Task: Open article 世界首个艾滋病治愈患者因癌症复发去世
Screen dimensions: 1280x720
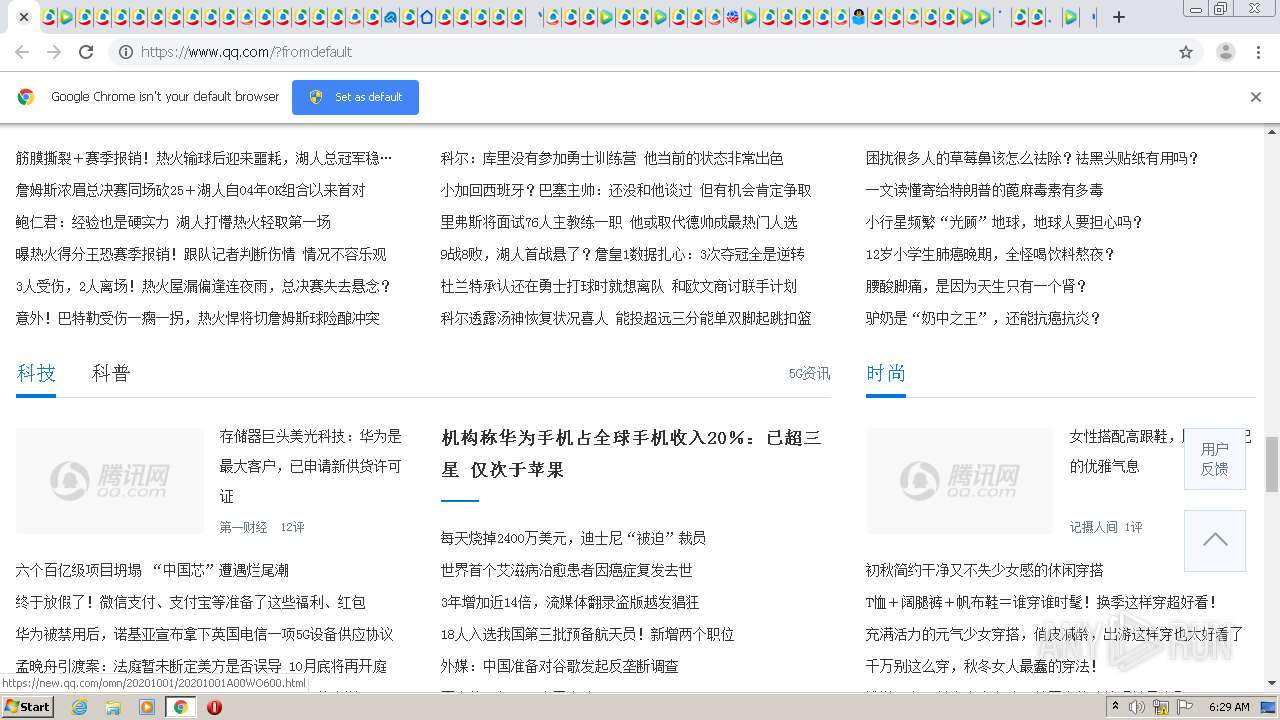Action: click(x=567, y=570)
